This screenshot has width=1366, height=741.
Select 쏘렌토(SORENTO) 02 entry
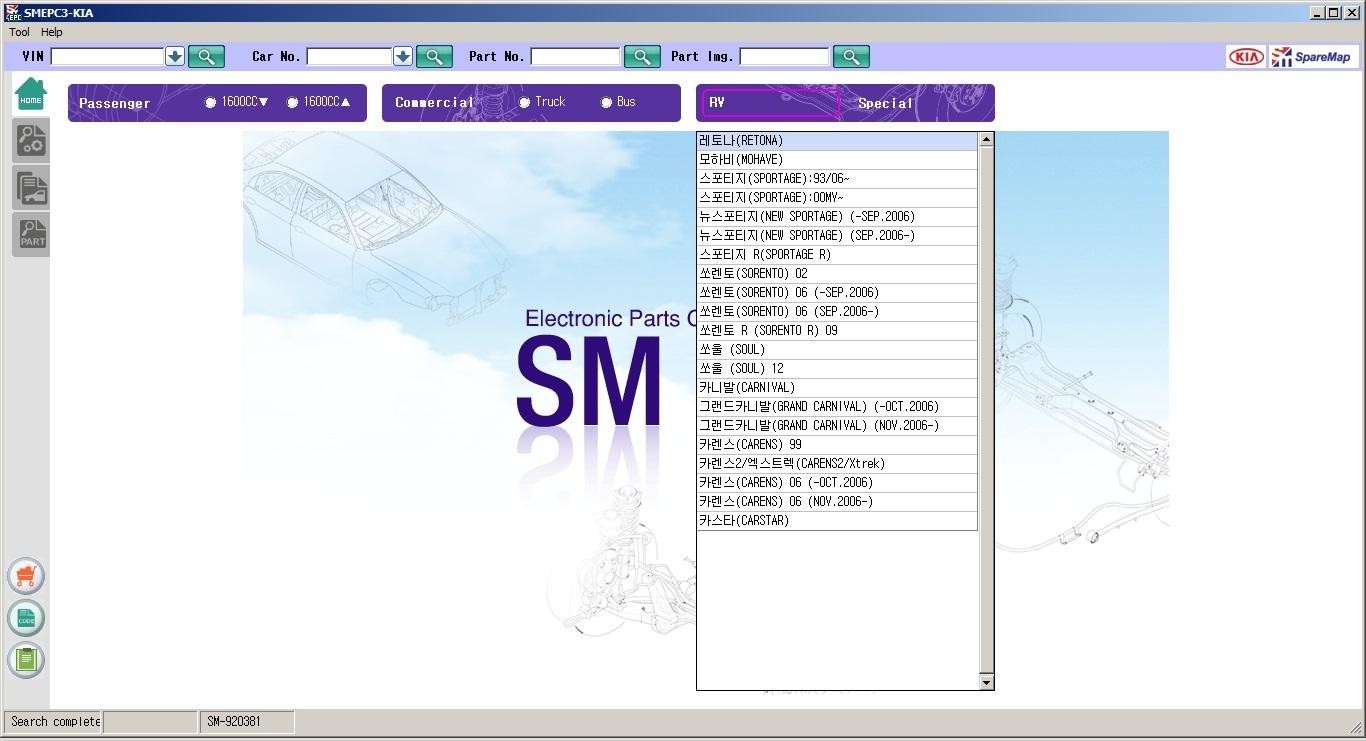click(x=837, y=274)
